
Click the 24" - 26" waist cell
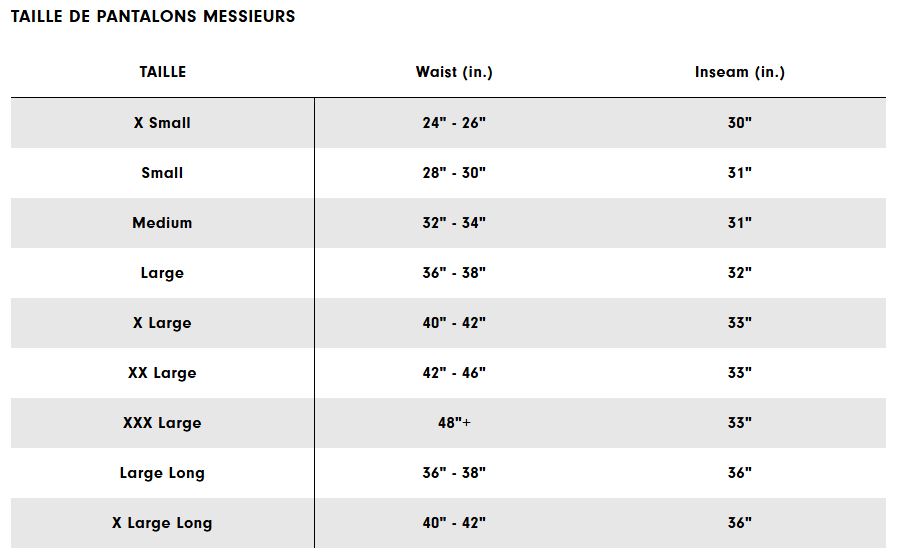coord(454,123)
